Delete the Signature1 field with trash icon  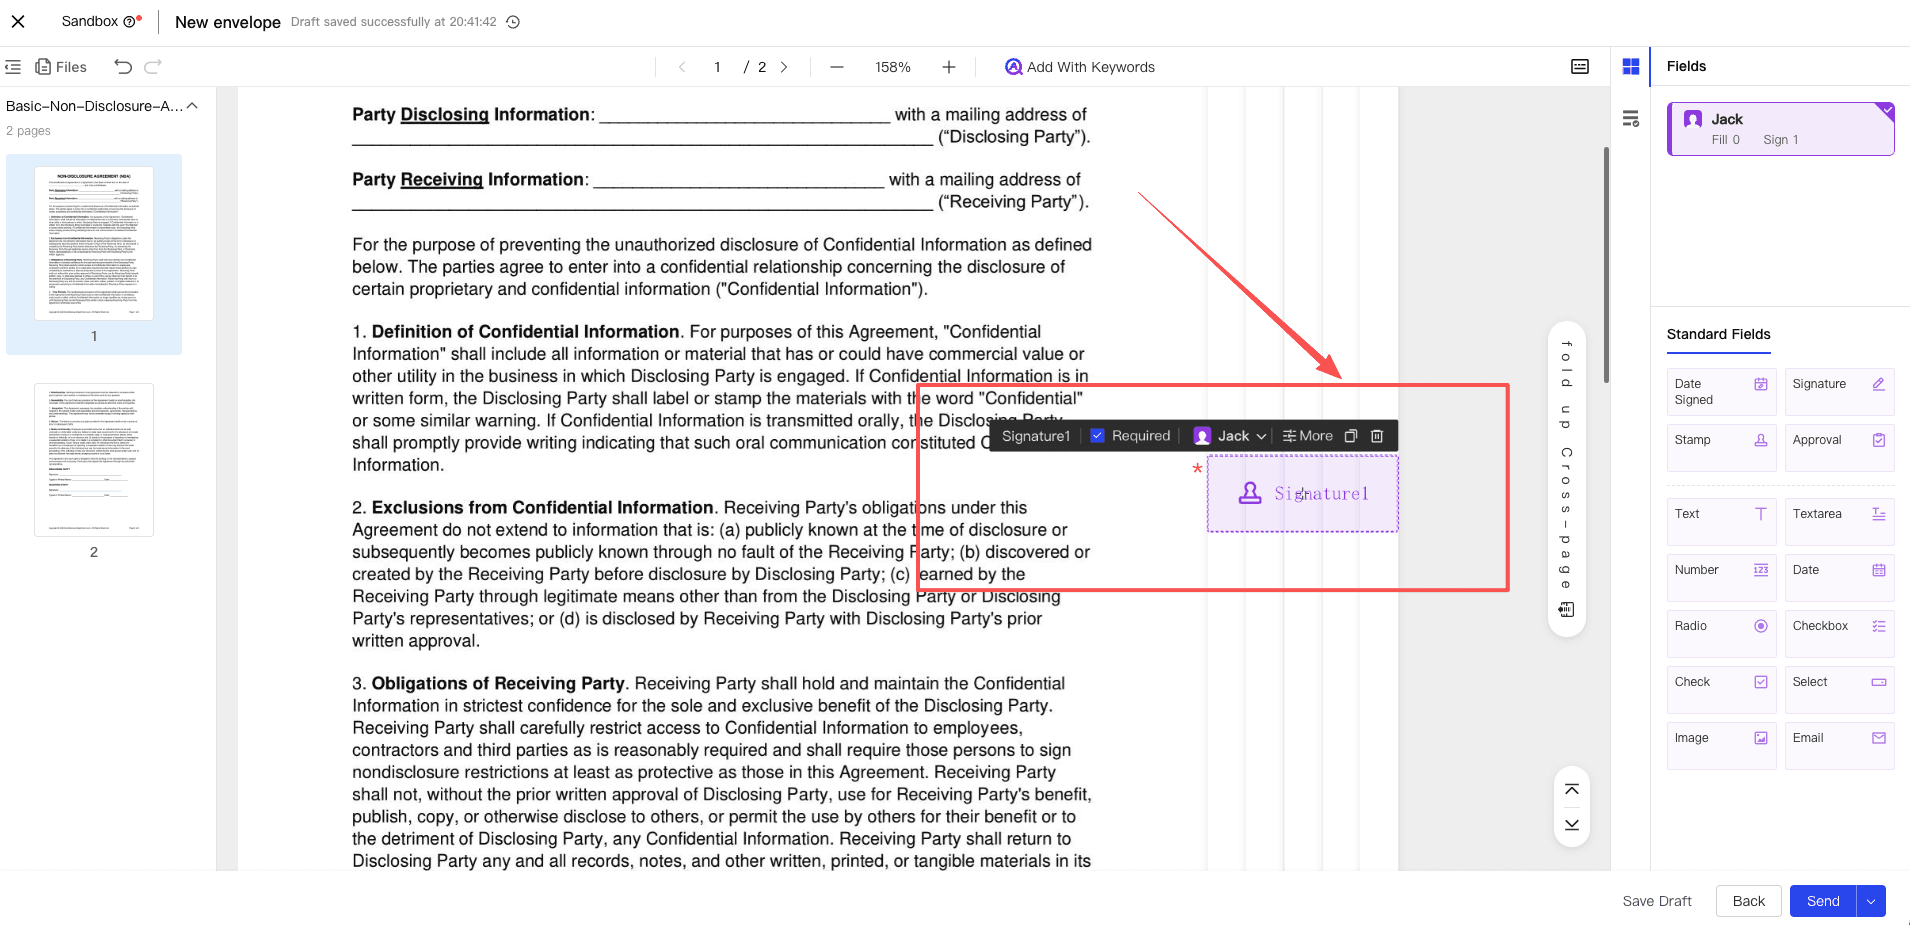[x=1377, y=436]
